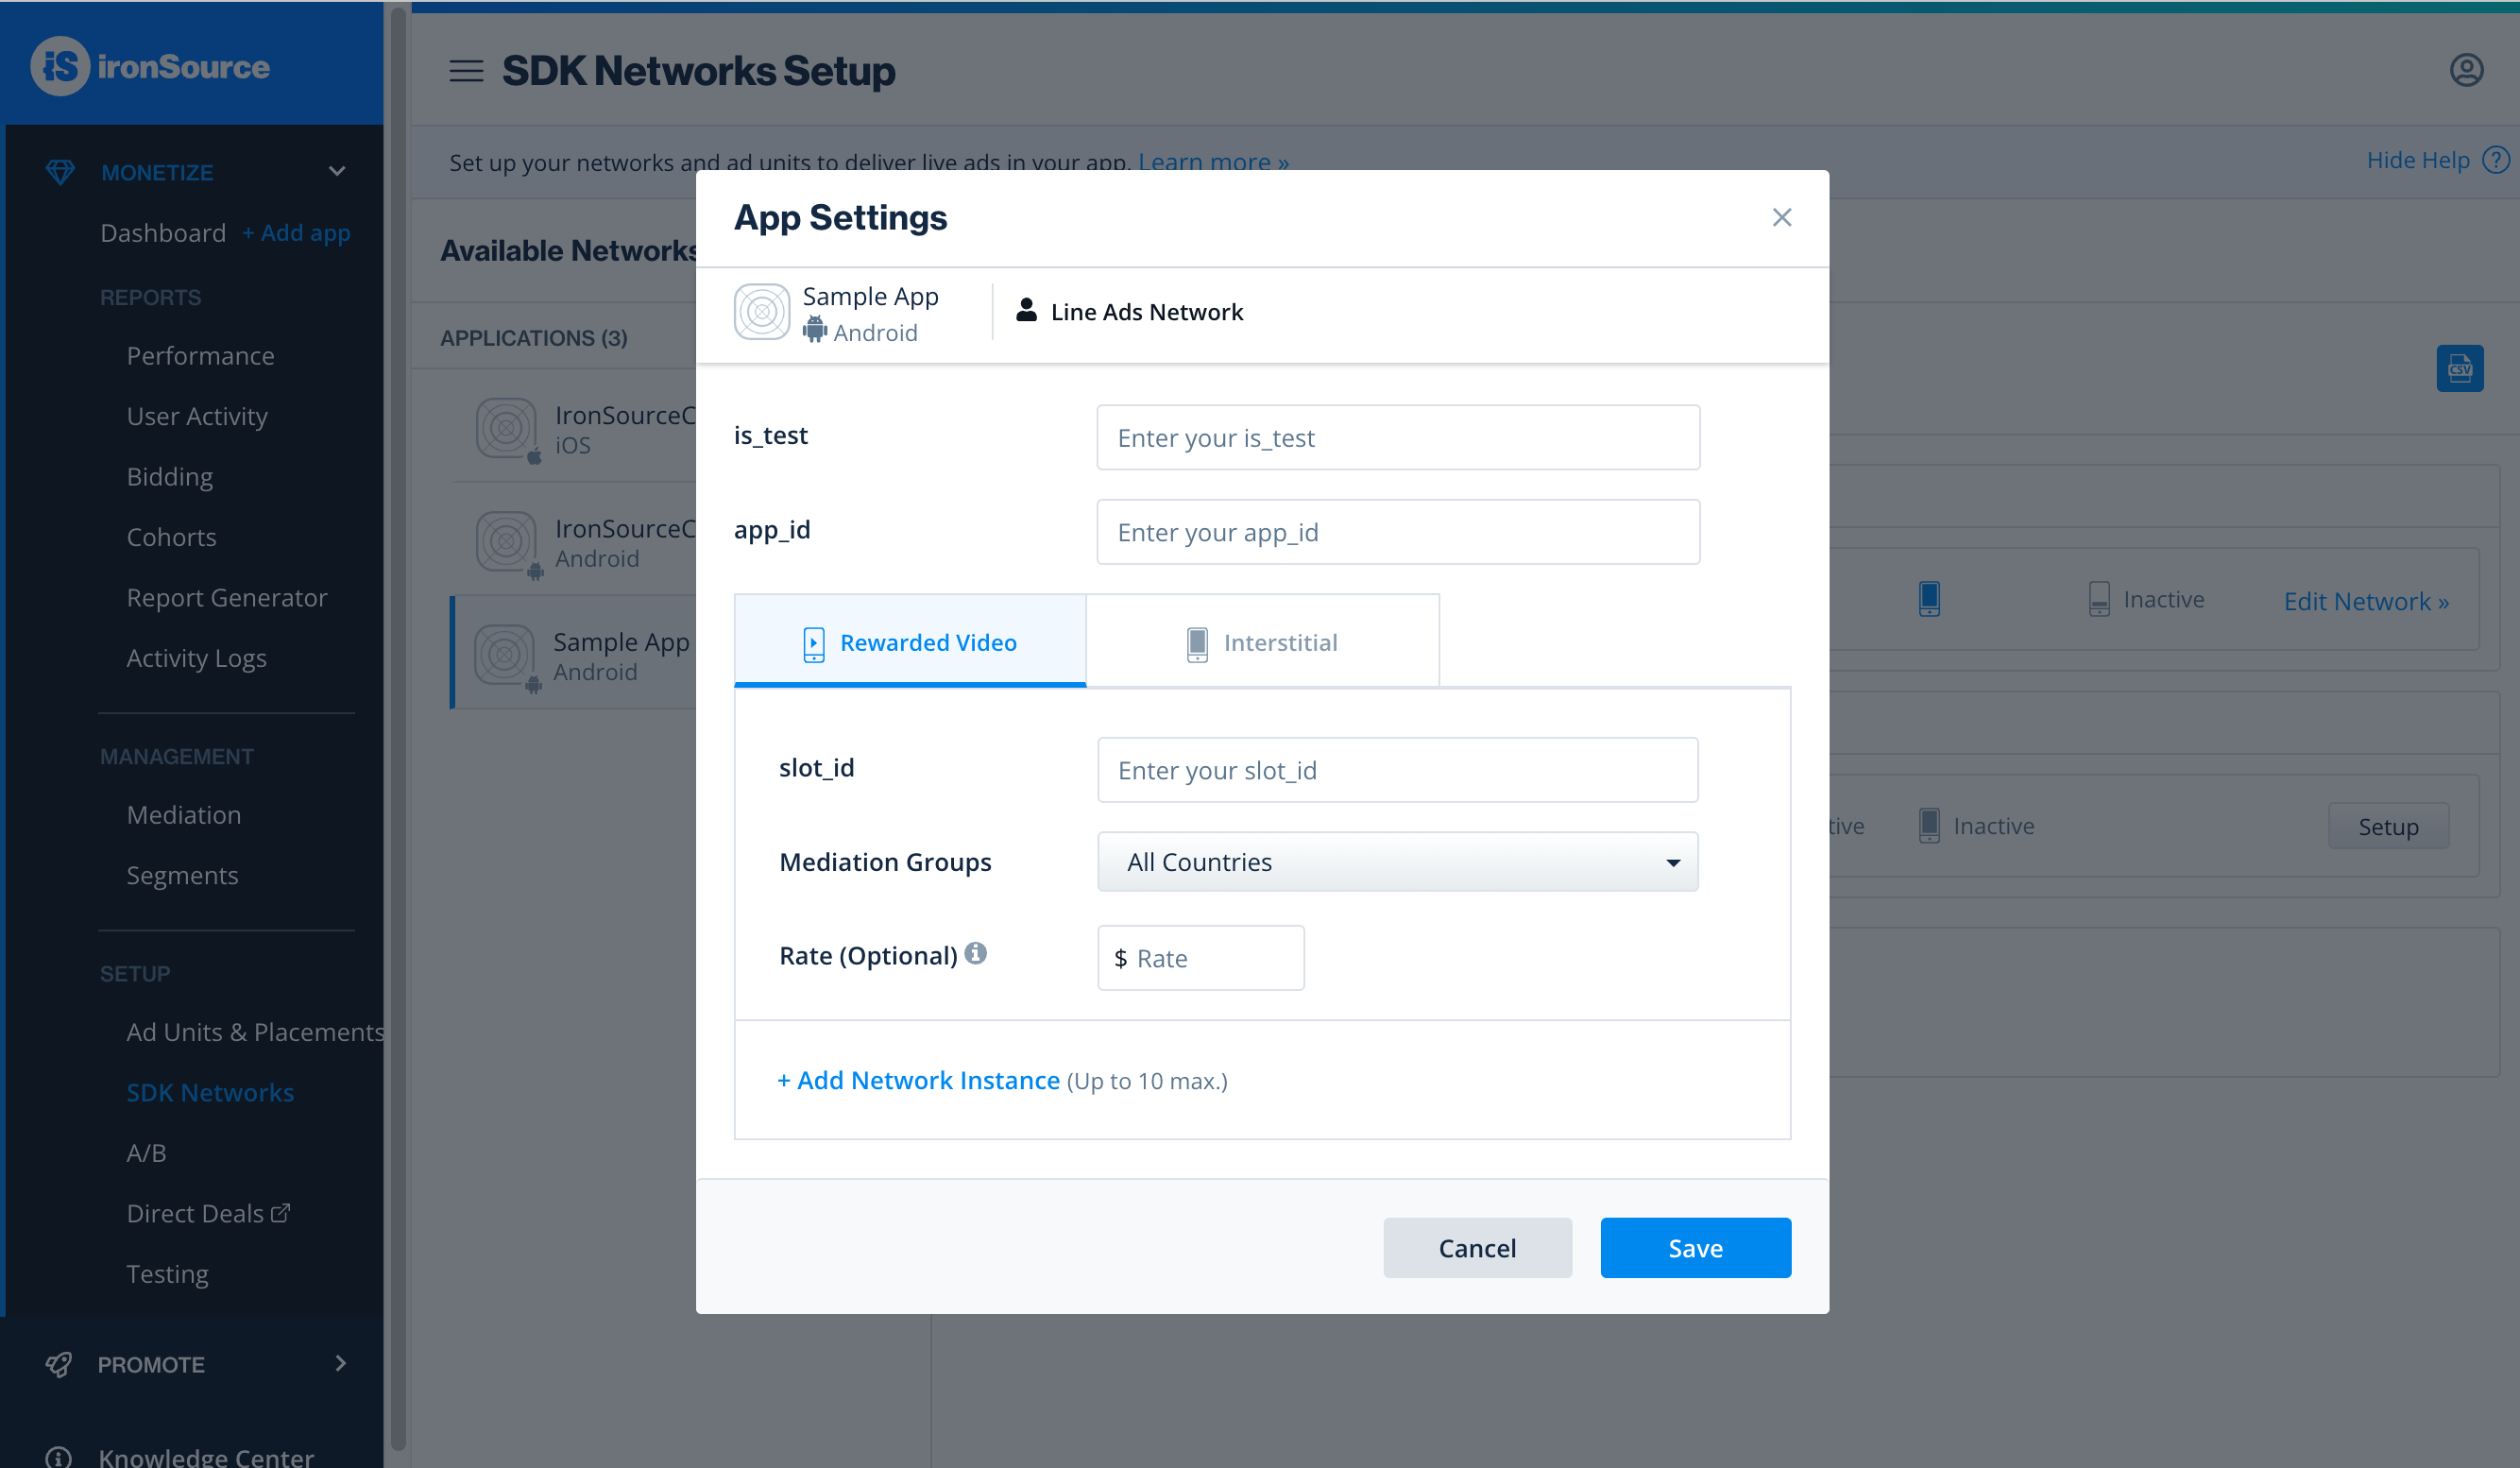Click the Setup button
This screenshot has height=1468, width=2520.
click(2388, 827)
